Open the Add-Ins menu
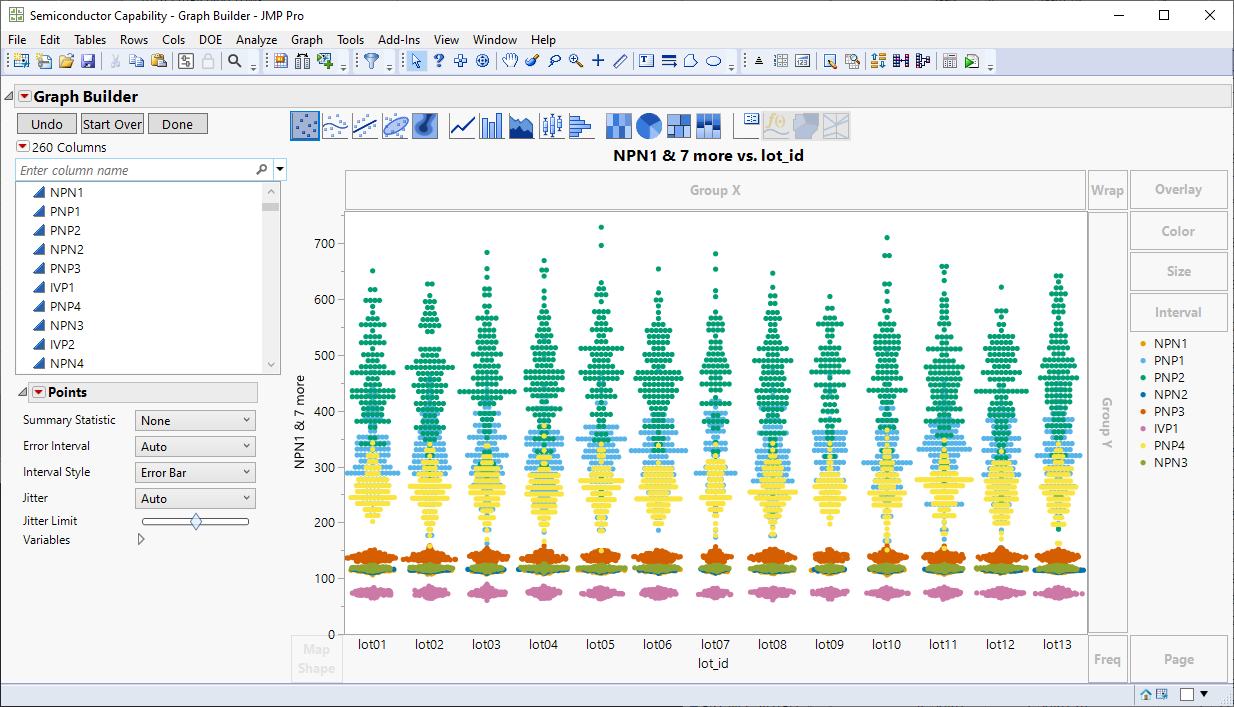The height and width of the screenshot is (707, 1234). click(x=399, y=40)
